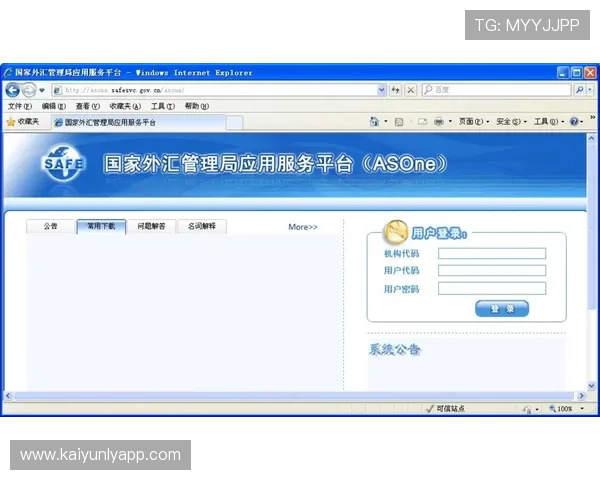Click the status bar protected mode icon
The image size is (600, 480).
point(527,409)
